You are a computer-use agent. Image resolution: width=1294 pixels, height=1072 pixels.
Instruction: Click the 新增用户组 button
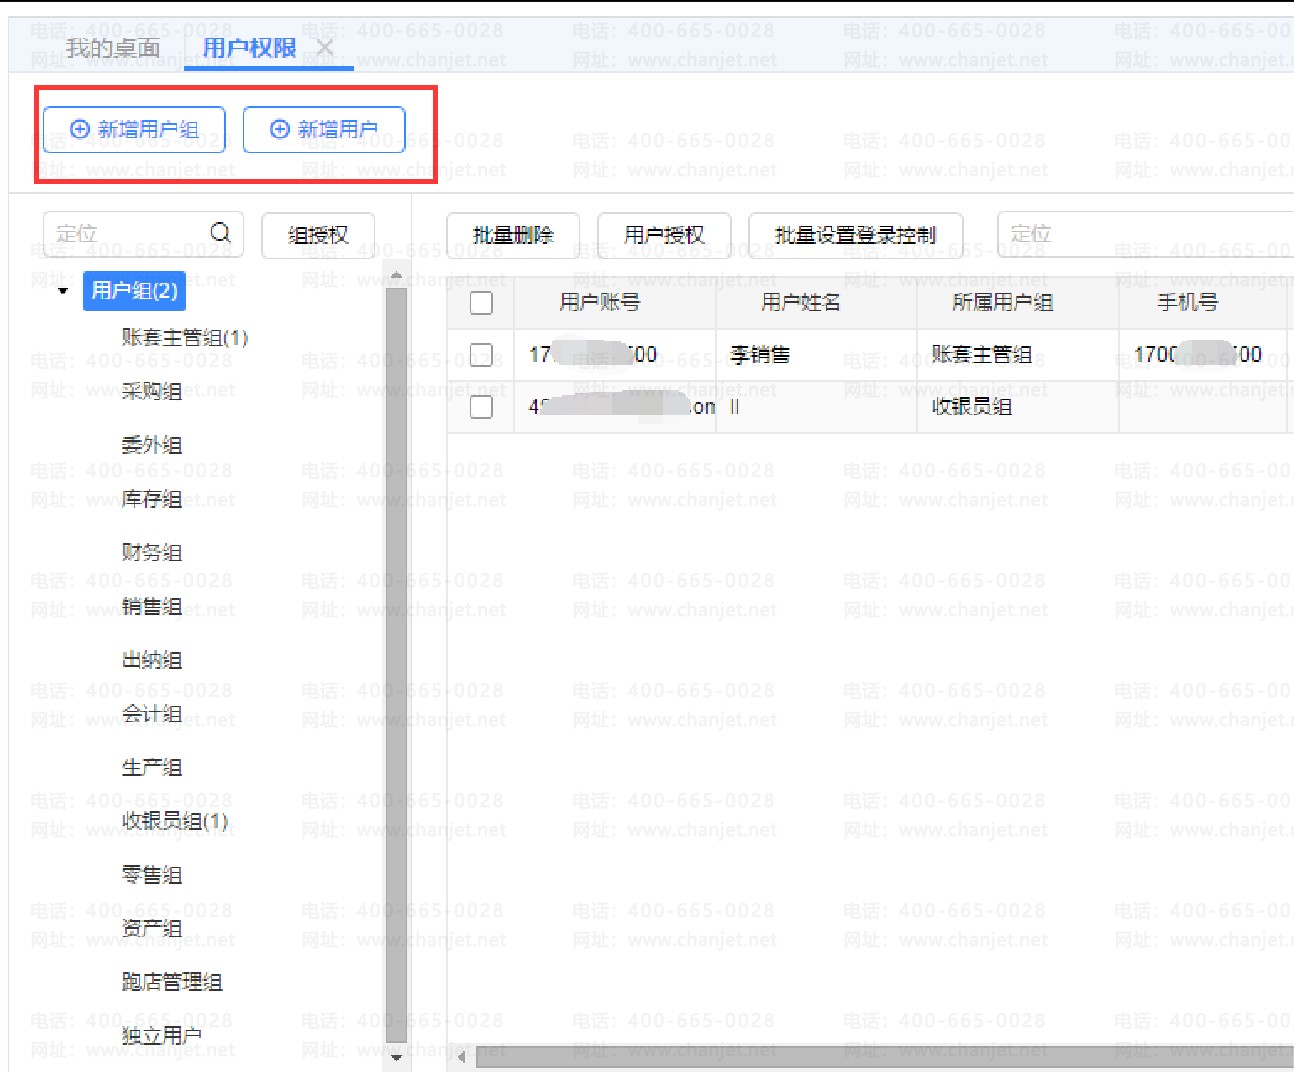tap(134, 130)
